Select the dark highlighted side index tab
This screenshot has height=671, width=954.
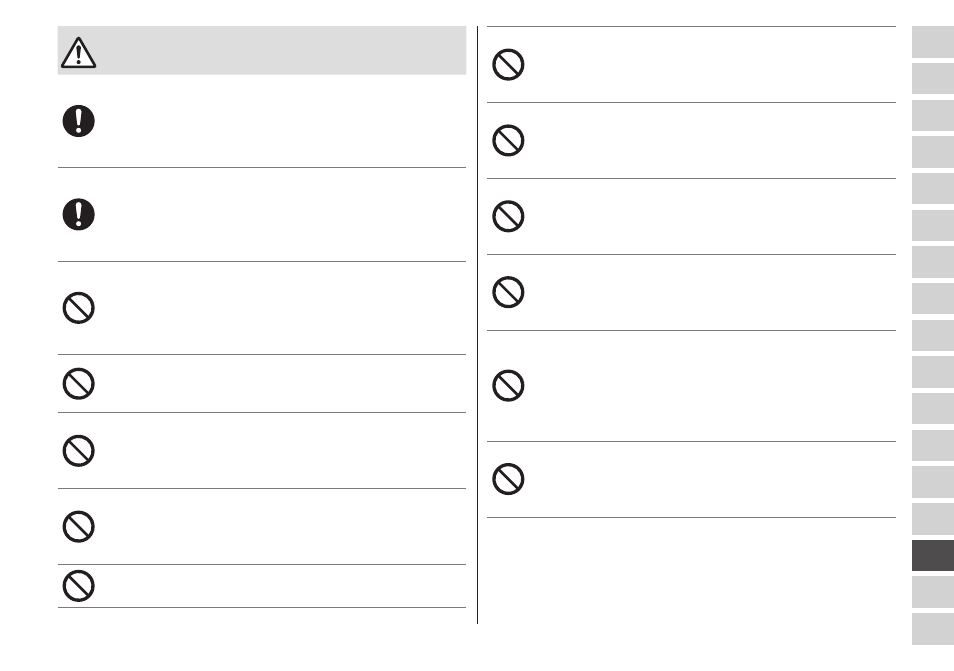coord(933,555)
